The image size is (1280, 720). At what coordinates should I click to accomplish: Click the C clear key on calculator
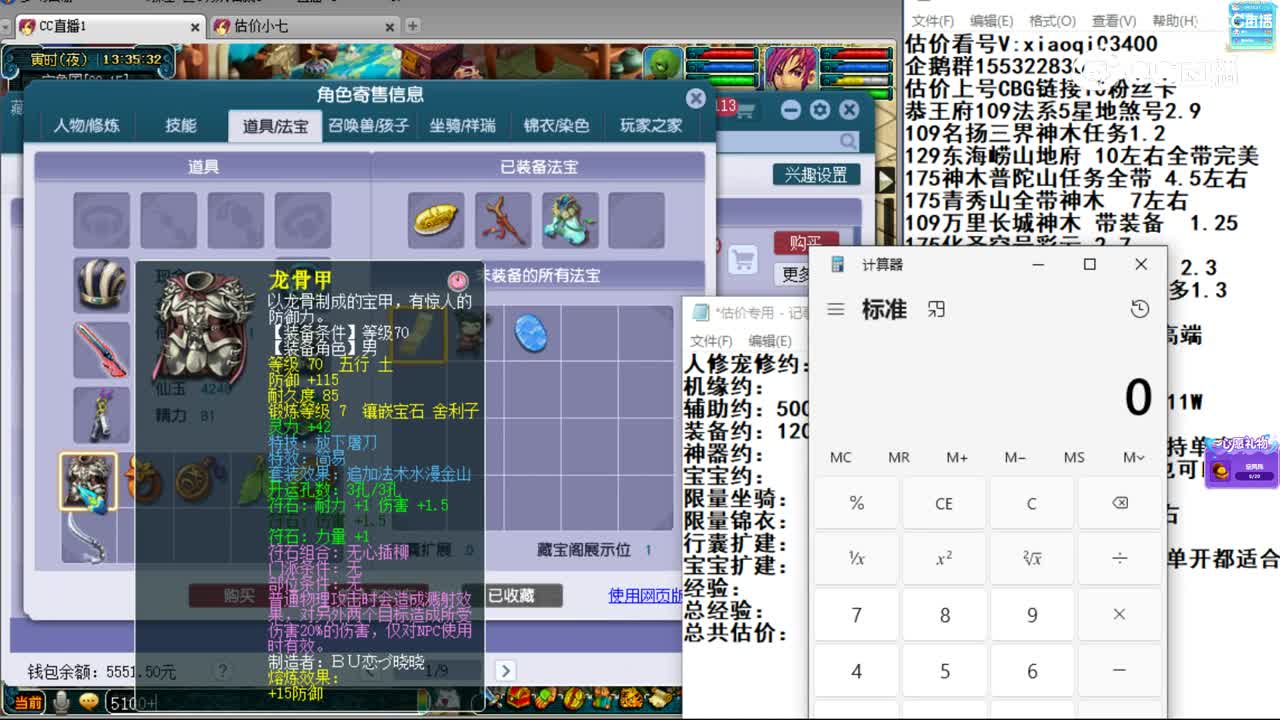(x=1032, y=503)
